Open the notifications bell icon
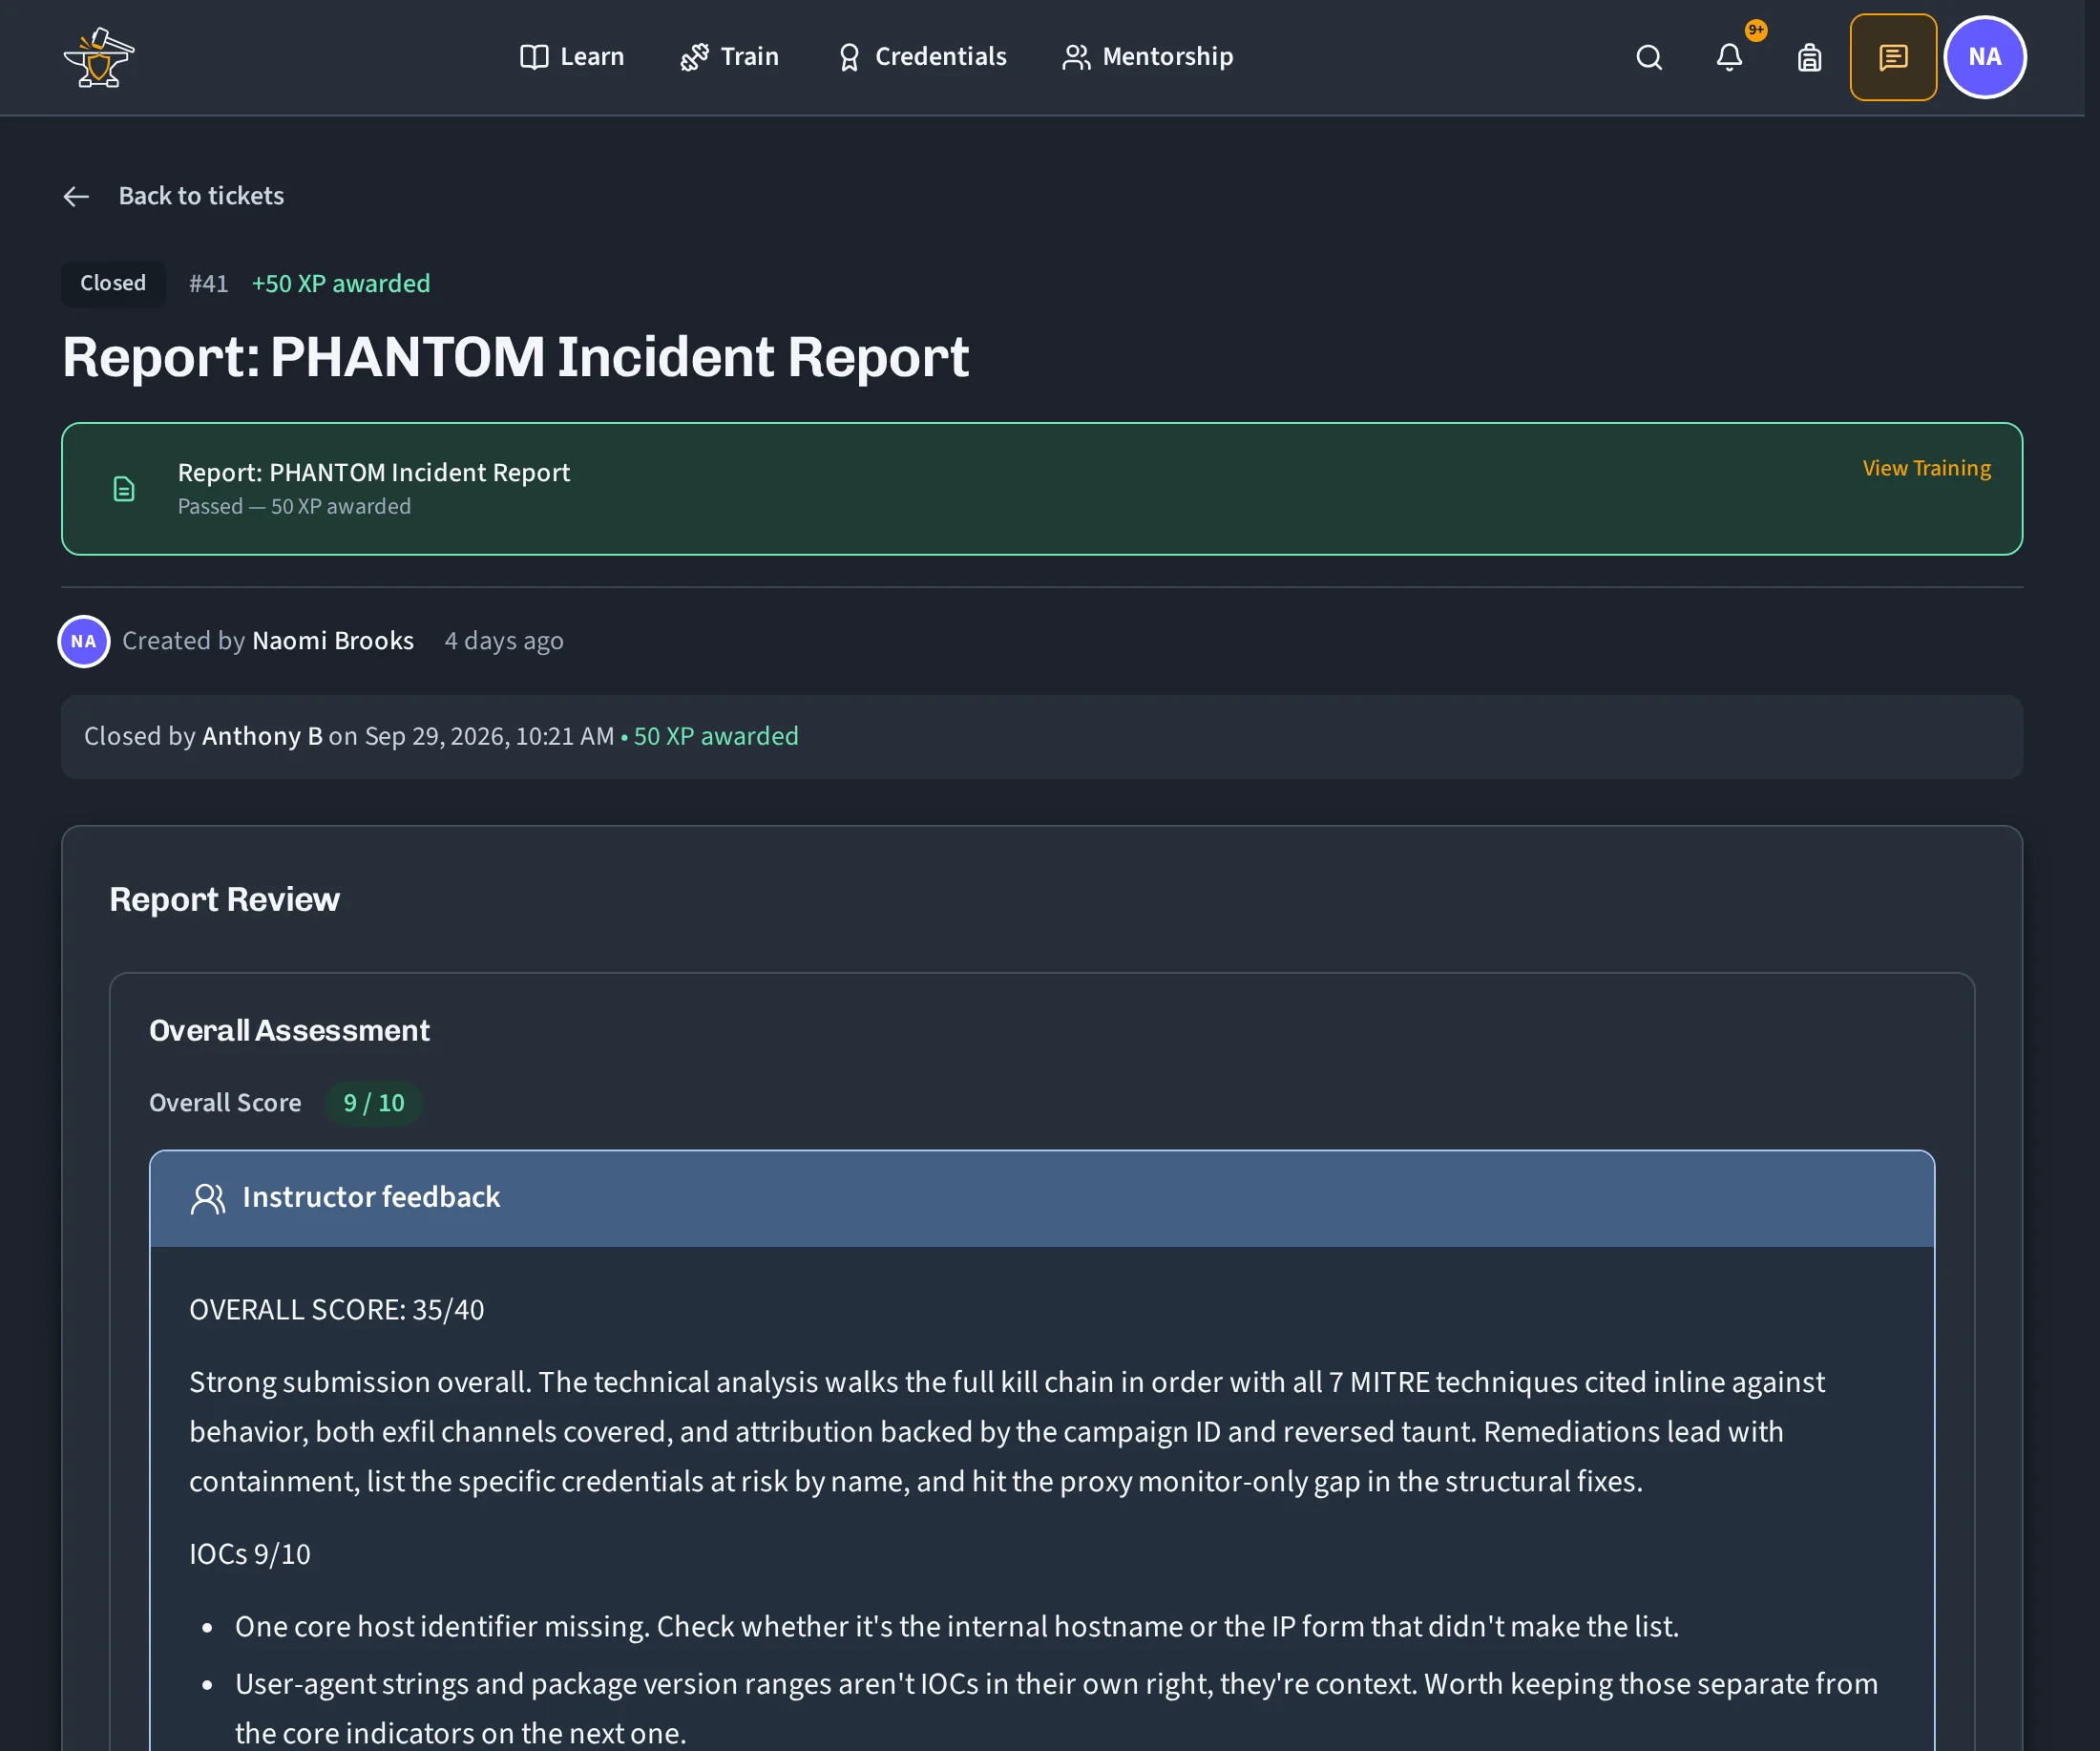The height and width of the screenshot is (1751, 2100). [x=1729, y=57]
